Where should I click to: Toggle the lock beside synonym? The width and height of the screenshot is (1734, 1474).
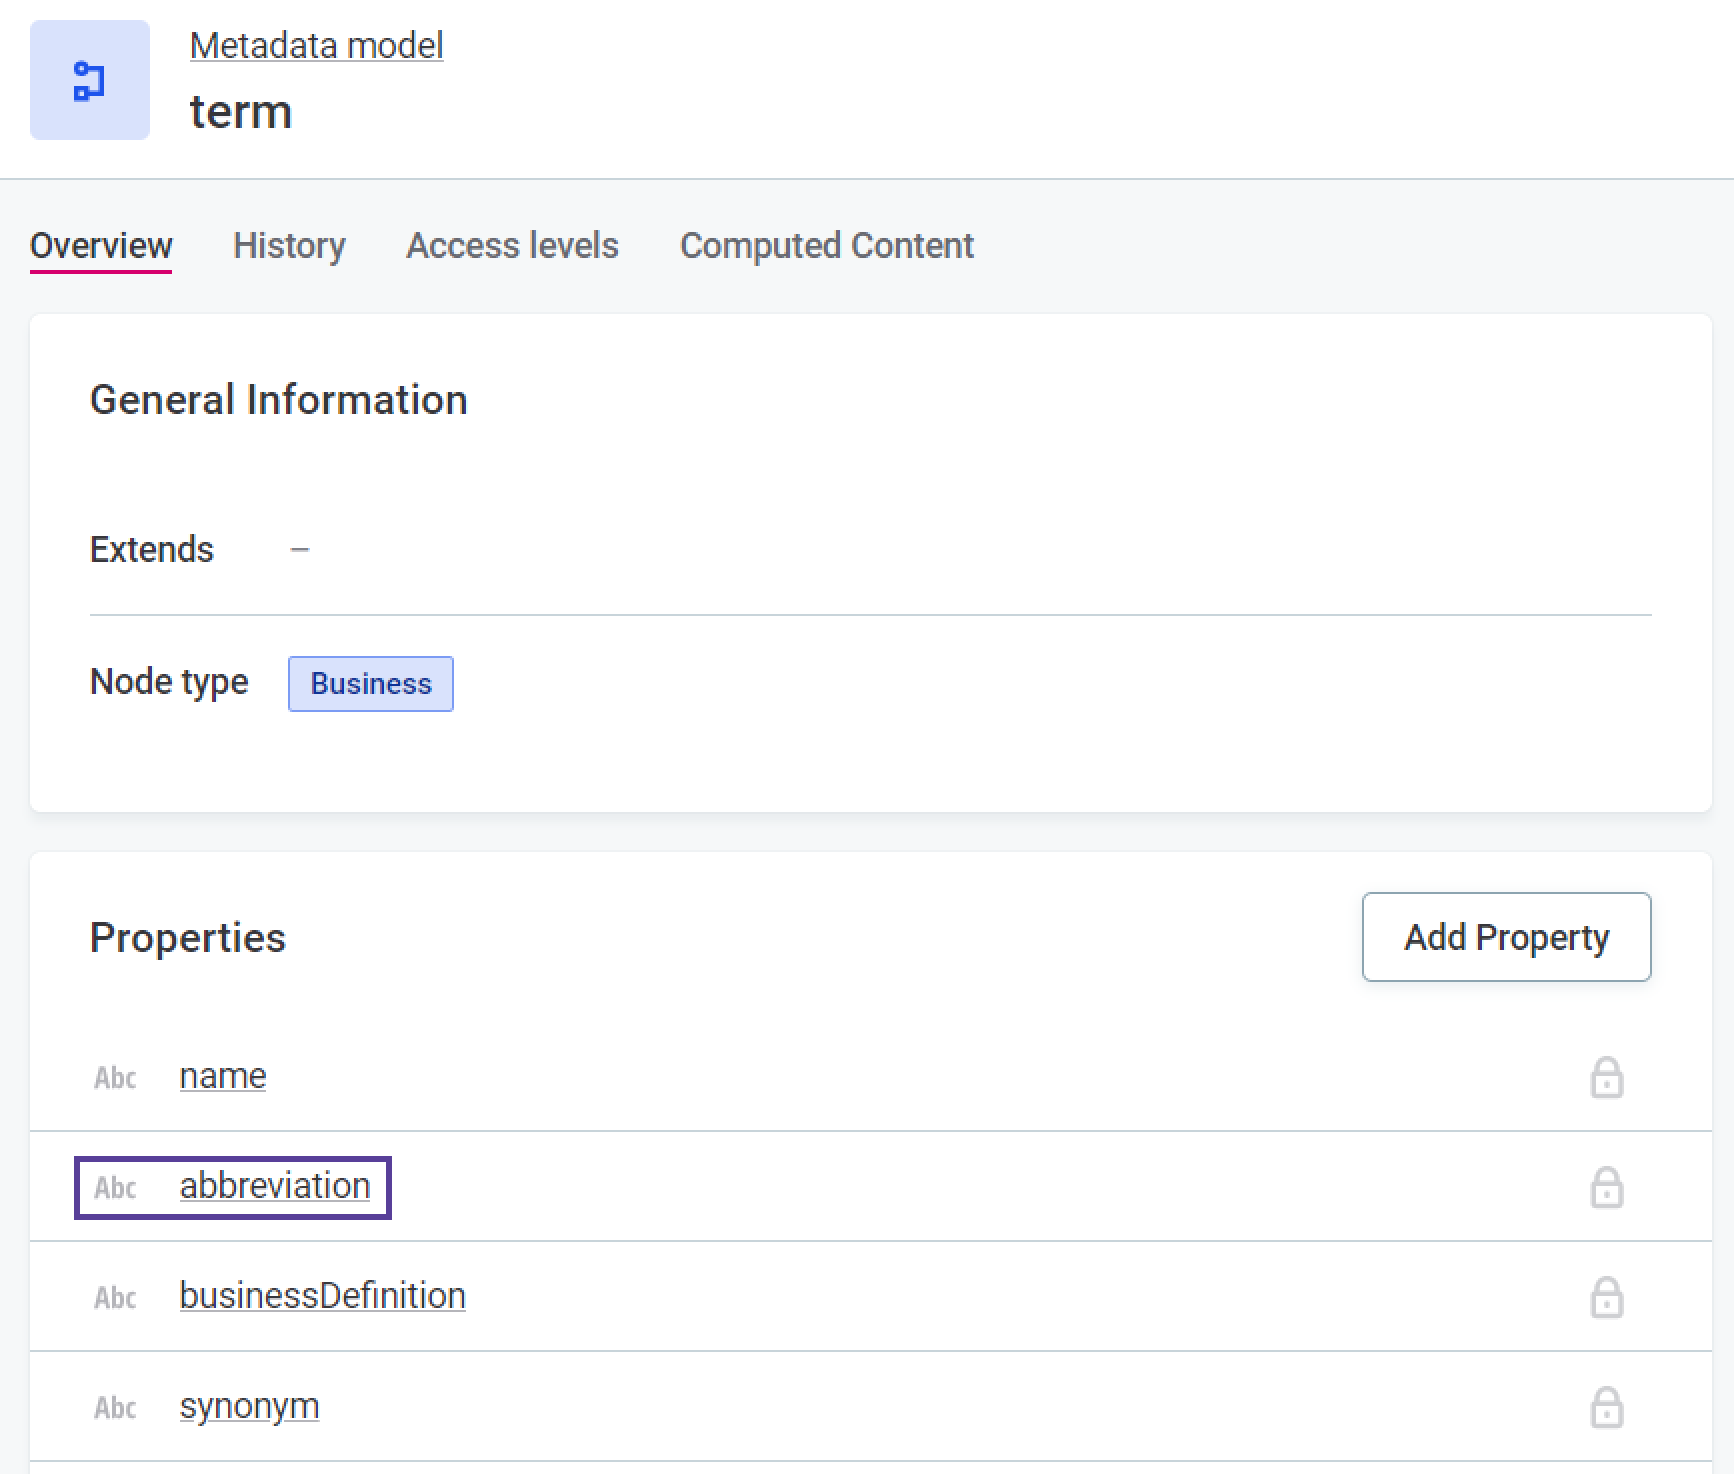point(1608,1407)
